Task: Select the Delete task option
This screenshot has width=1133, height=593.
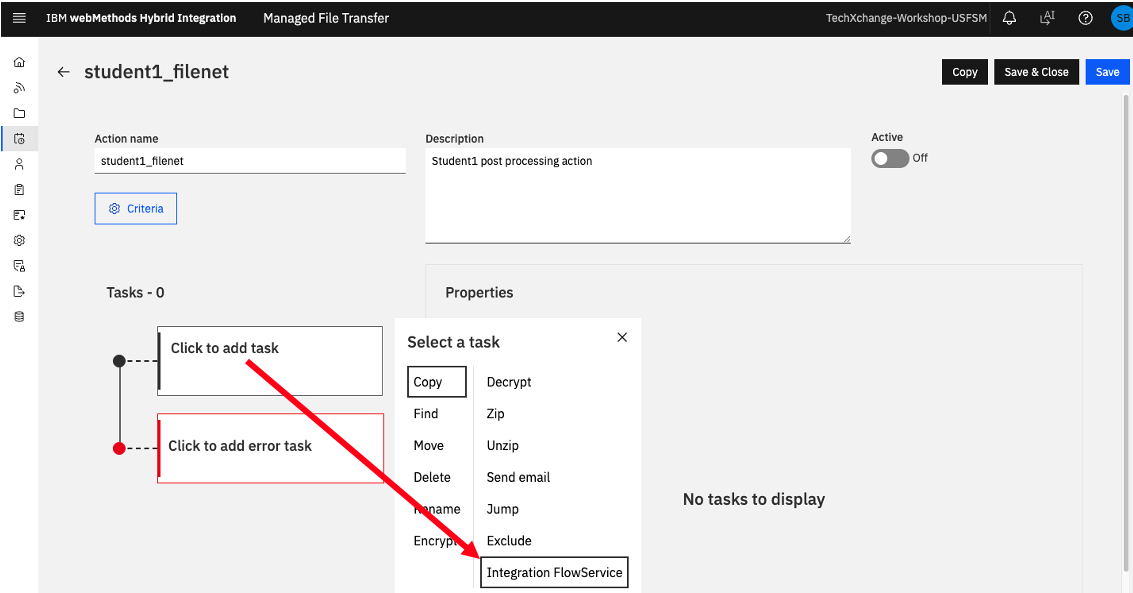Action: (432, 477)
